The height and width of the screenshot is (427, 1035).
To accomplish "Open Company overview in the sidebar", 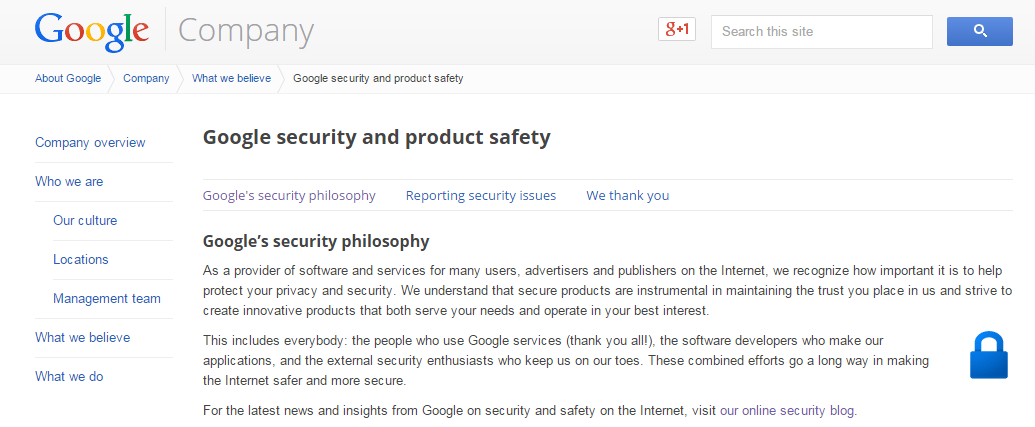I will click(90, 143).
